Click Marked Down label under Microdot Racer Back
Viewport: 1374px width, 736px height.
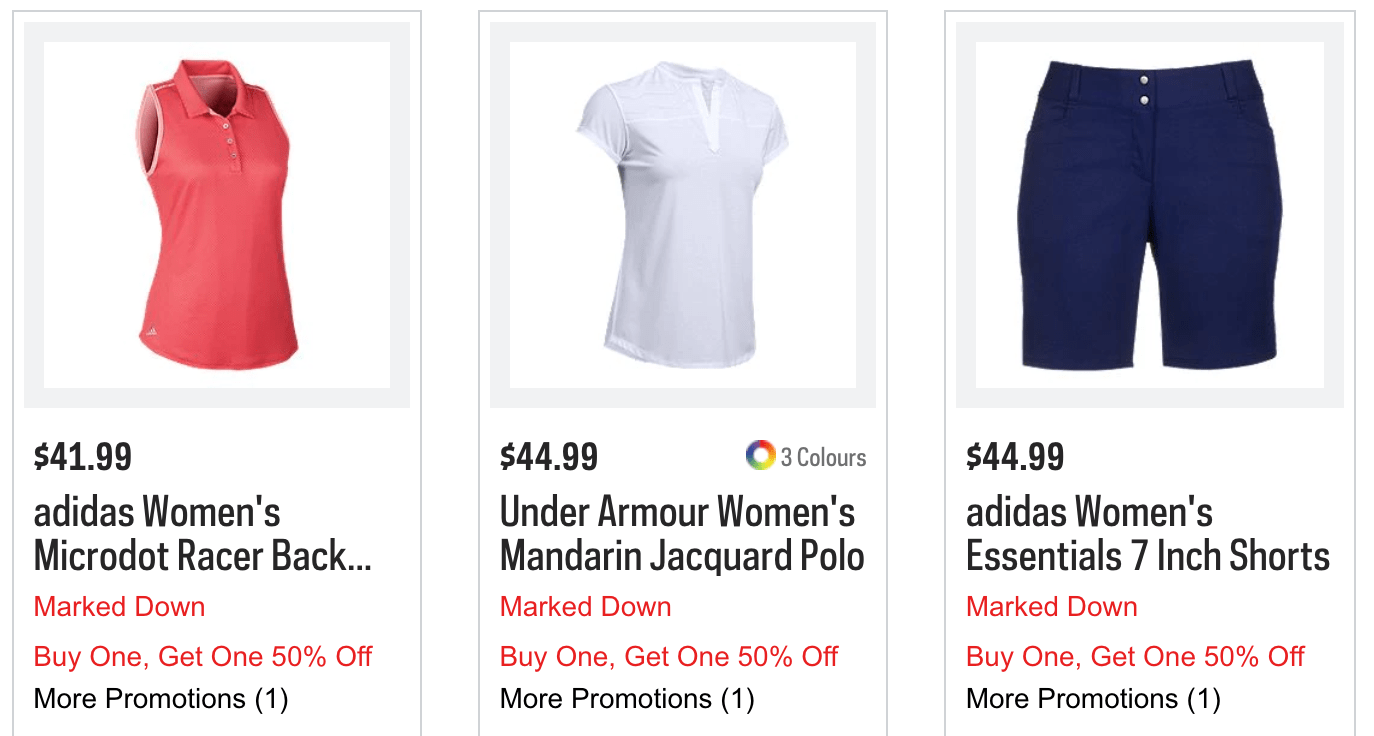(119, 607)
